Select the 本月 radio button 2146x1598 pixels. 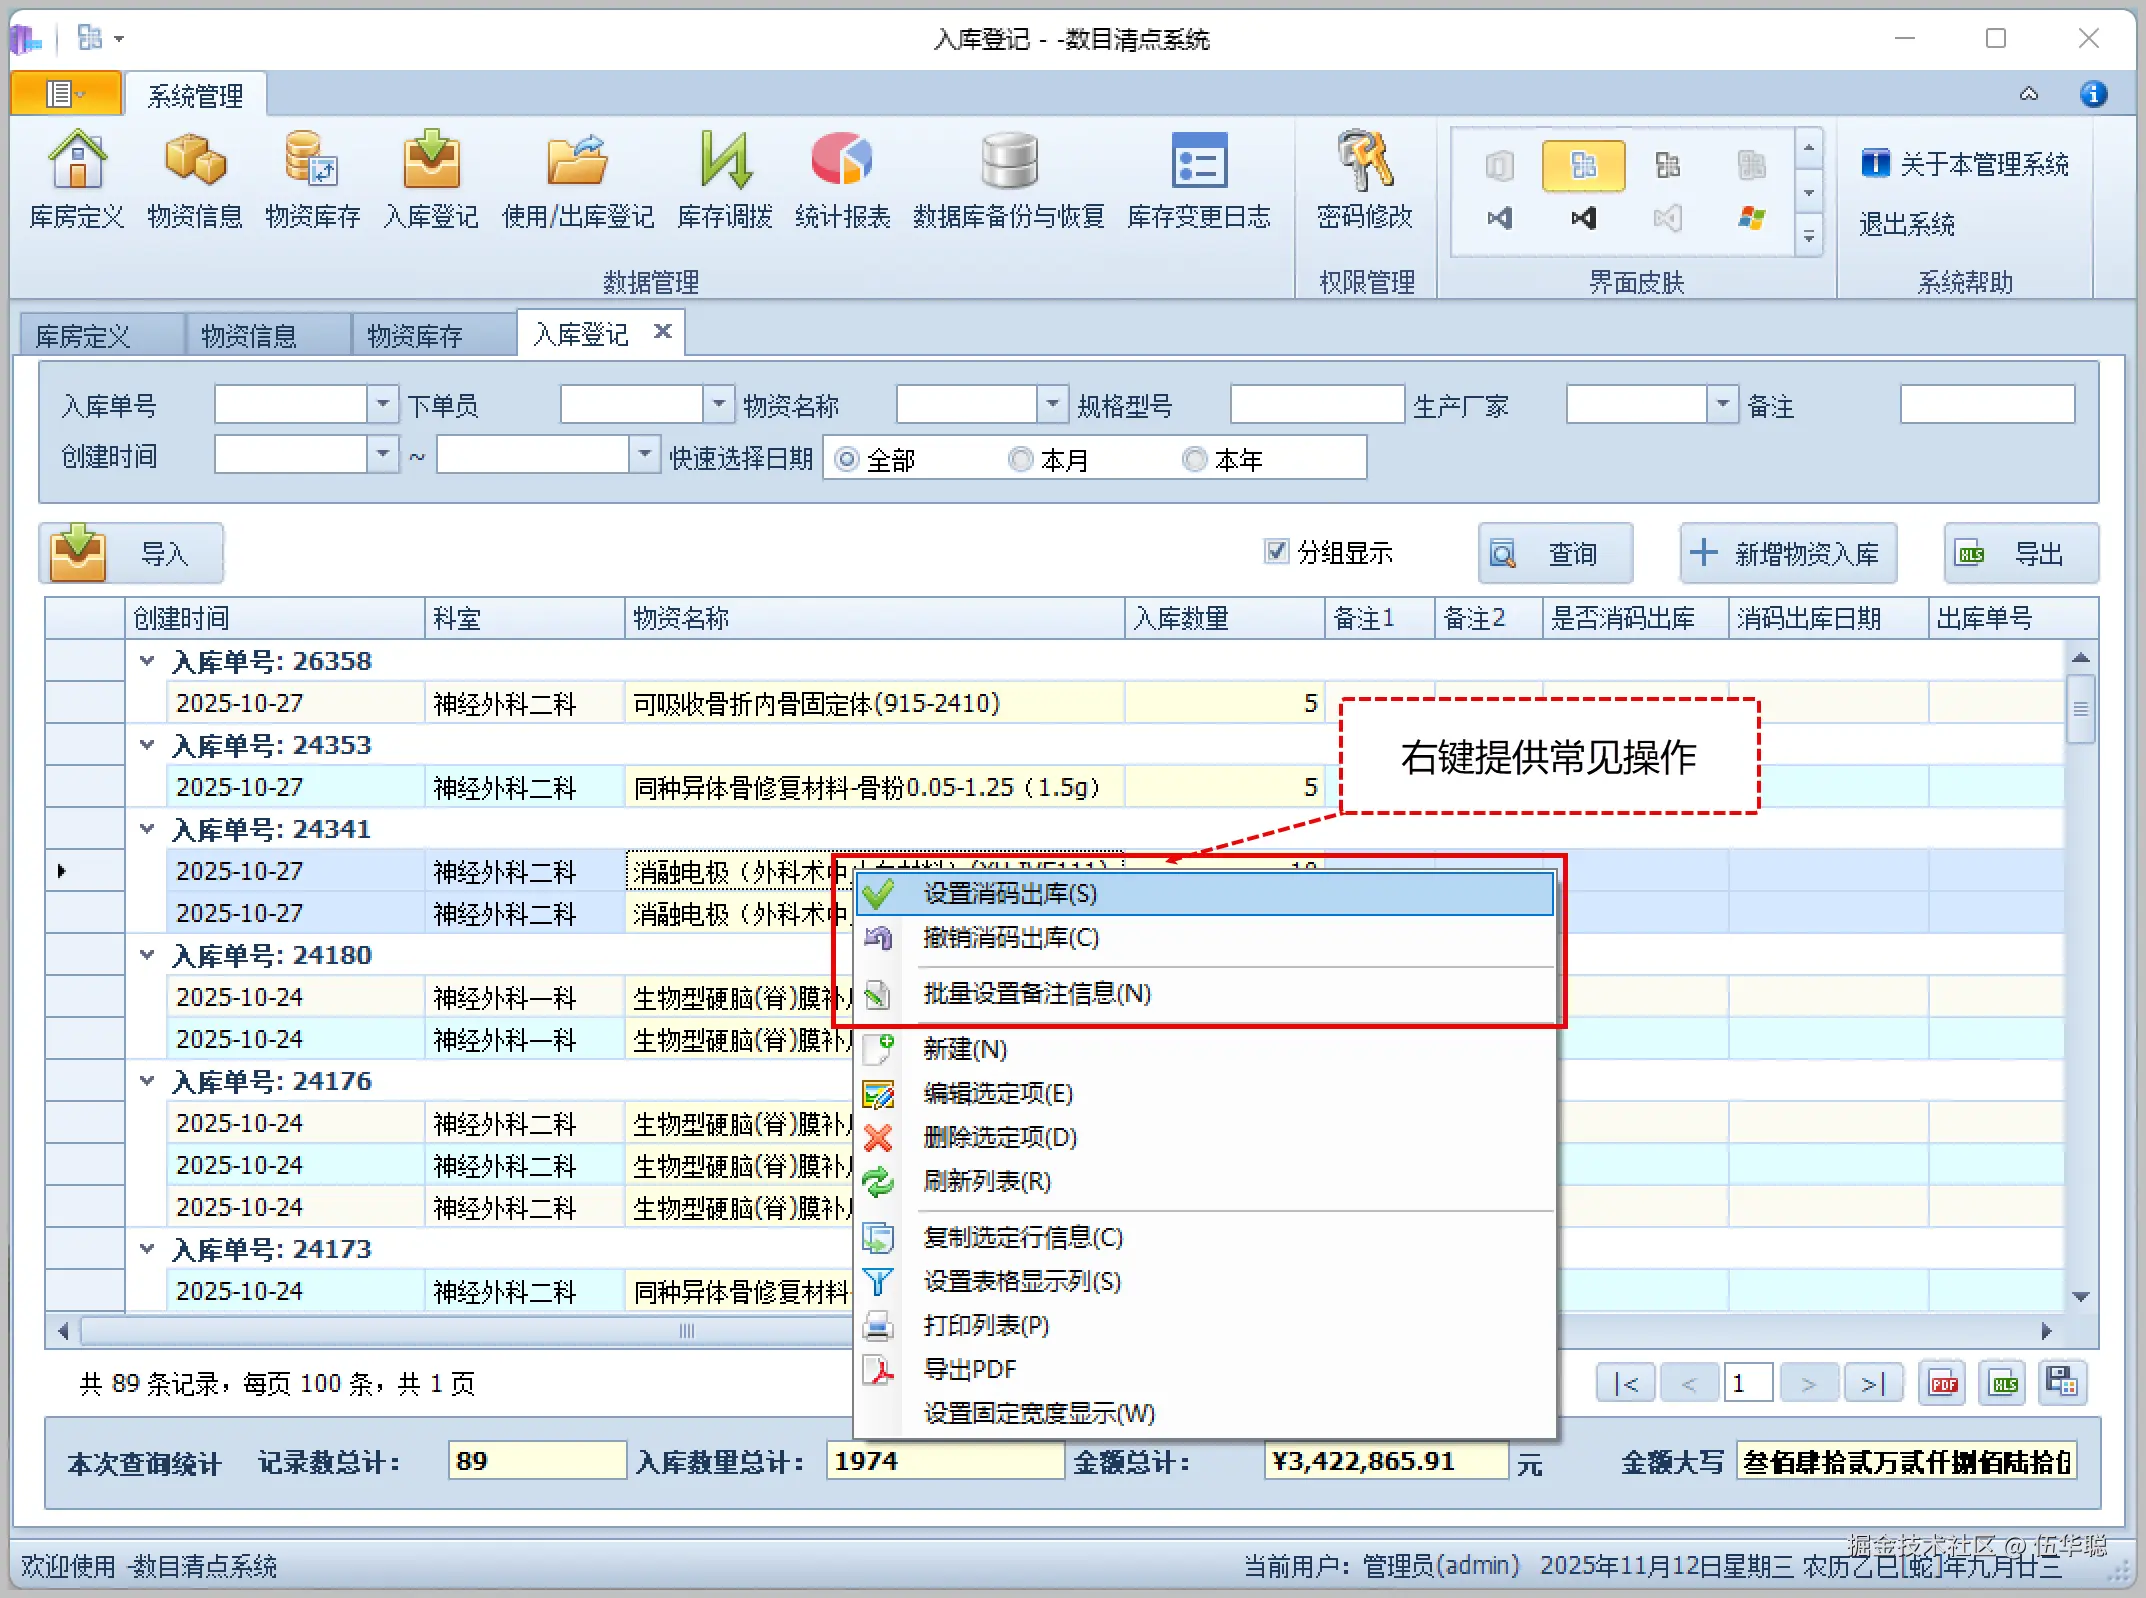(x=1020, y=459)
